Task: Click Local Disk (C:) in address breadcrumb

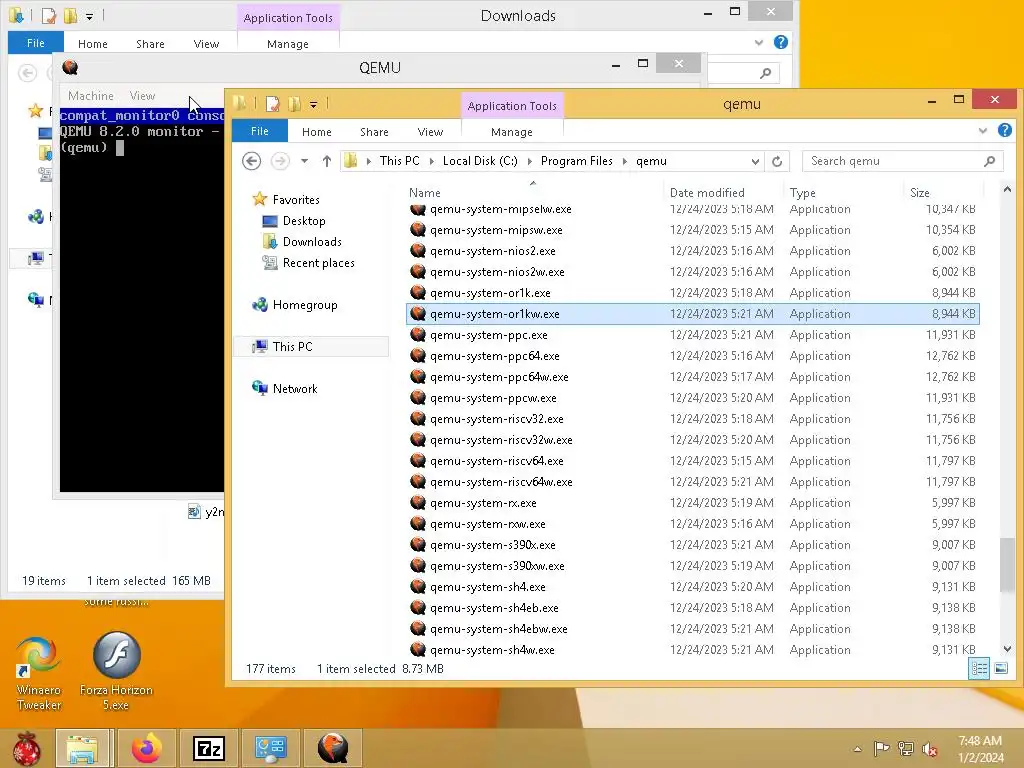Action: coord(480,161)
